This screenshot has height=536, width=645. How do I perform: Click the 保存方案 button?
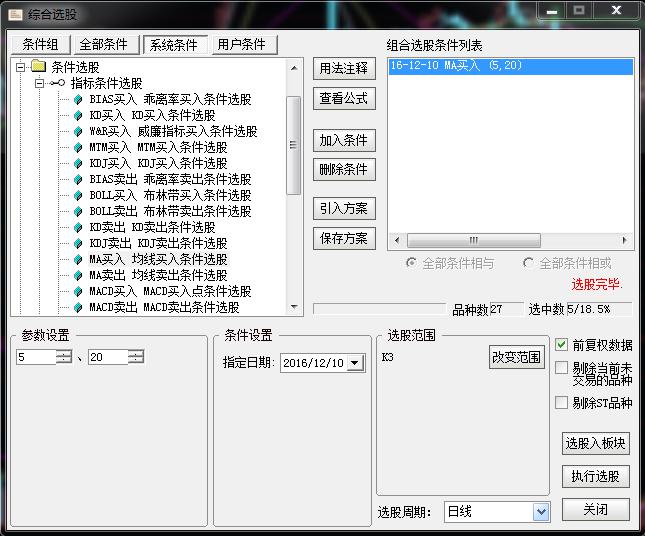344,238
